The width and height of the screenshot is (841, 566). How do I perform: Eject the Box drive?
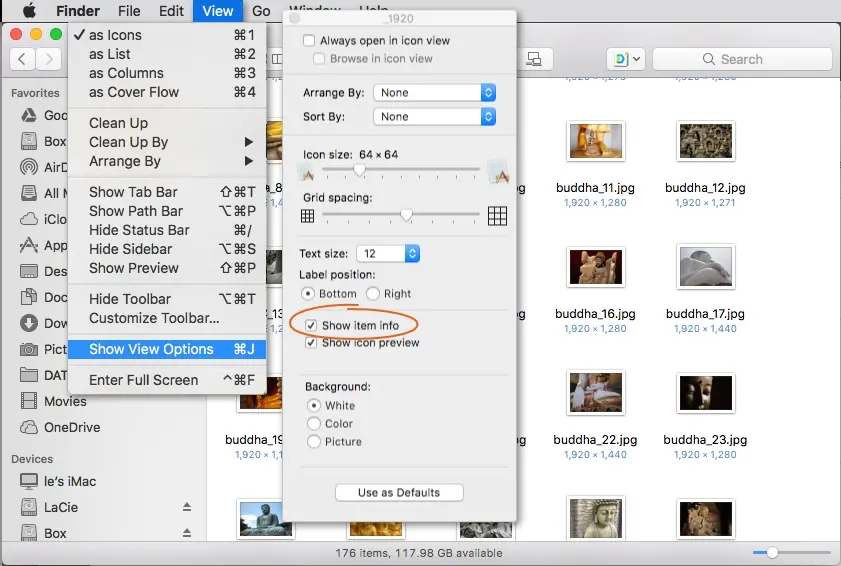pos(186,533)
